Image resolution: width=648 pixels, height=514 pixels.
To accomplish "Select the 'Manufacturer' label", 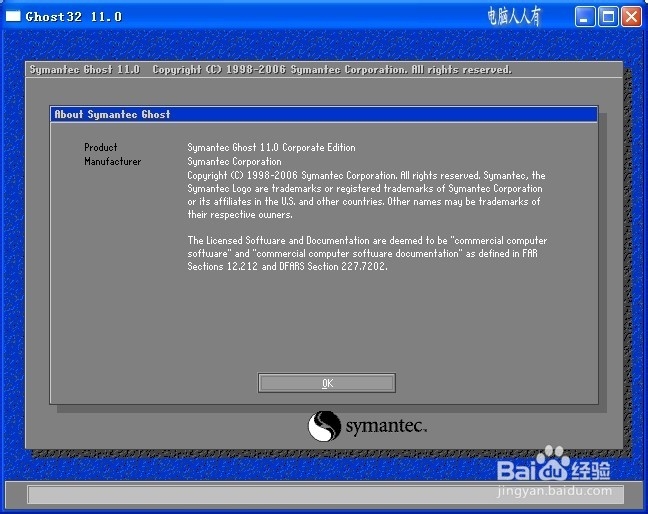I will [x=112, y=162].
